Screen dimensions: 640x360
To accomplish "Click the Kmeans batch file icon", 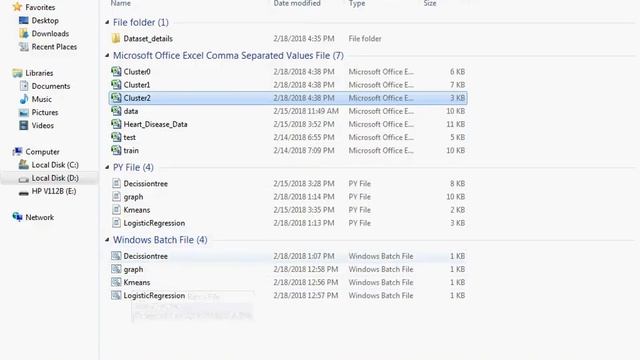I will coord(116,282).
